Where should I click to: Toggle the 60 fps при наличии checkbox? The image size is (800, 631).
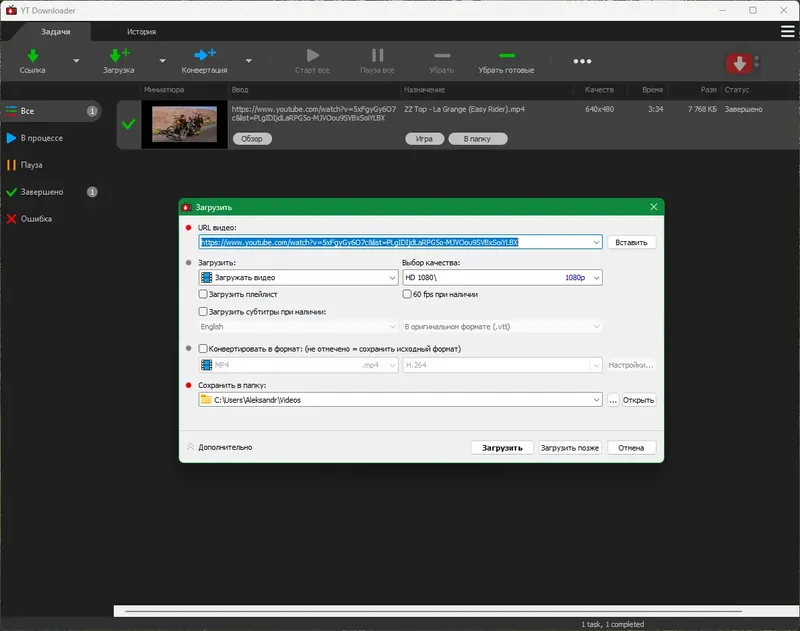[x=407, y=295]
